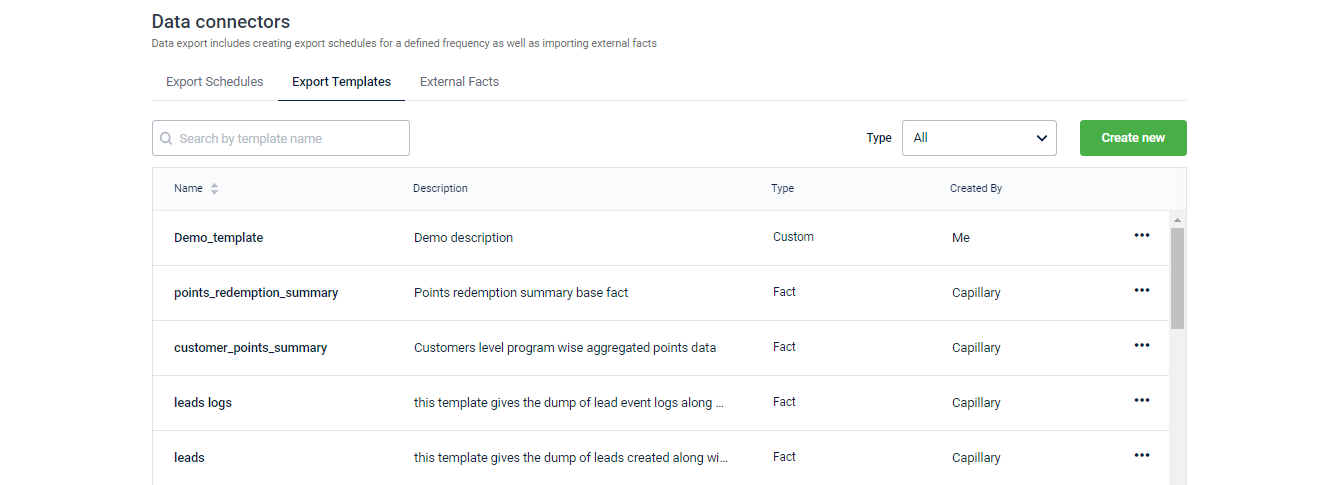Focus the Search by template name field
This screenshot has height=485, width=1343.
tap(281, 138)
